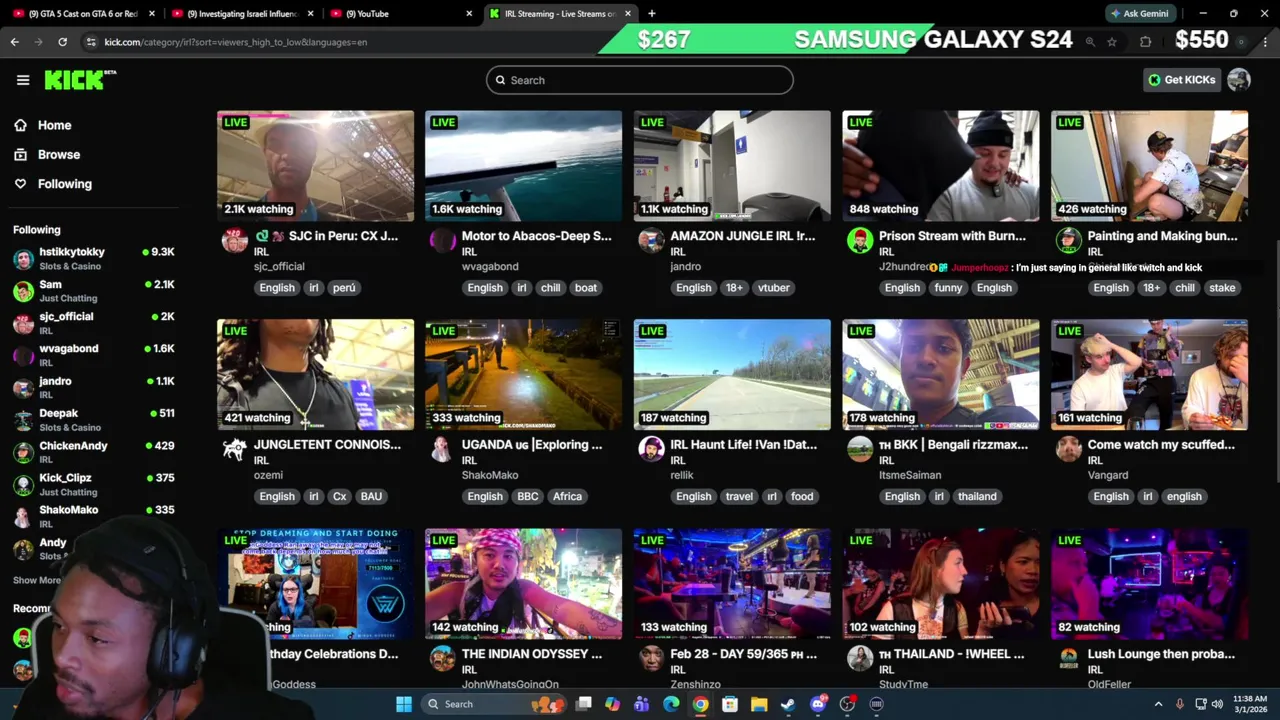The height and width of the screenshot is (720, 1280).
Task: Click Vangard streamer avatar icon
Action: tap(1069, 449)
